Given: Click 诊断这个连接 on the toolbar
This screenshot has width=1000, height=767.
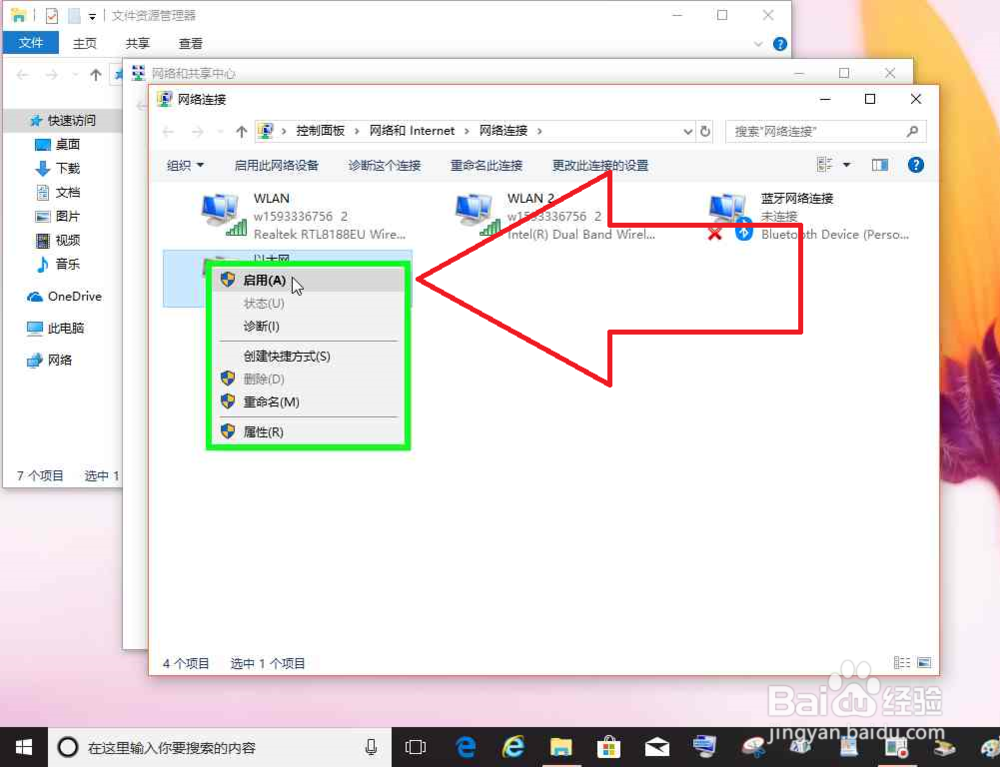Looking at the screenshot, I should pos(385,164).
